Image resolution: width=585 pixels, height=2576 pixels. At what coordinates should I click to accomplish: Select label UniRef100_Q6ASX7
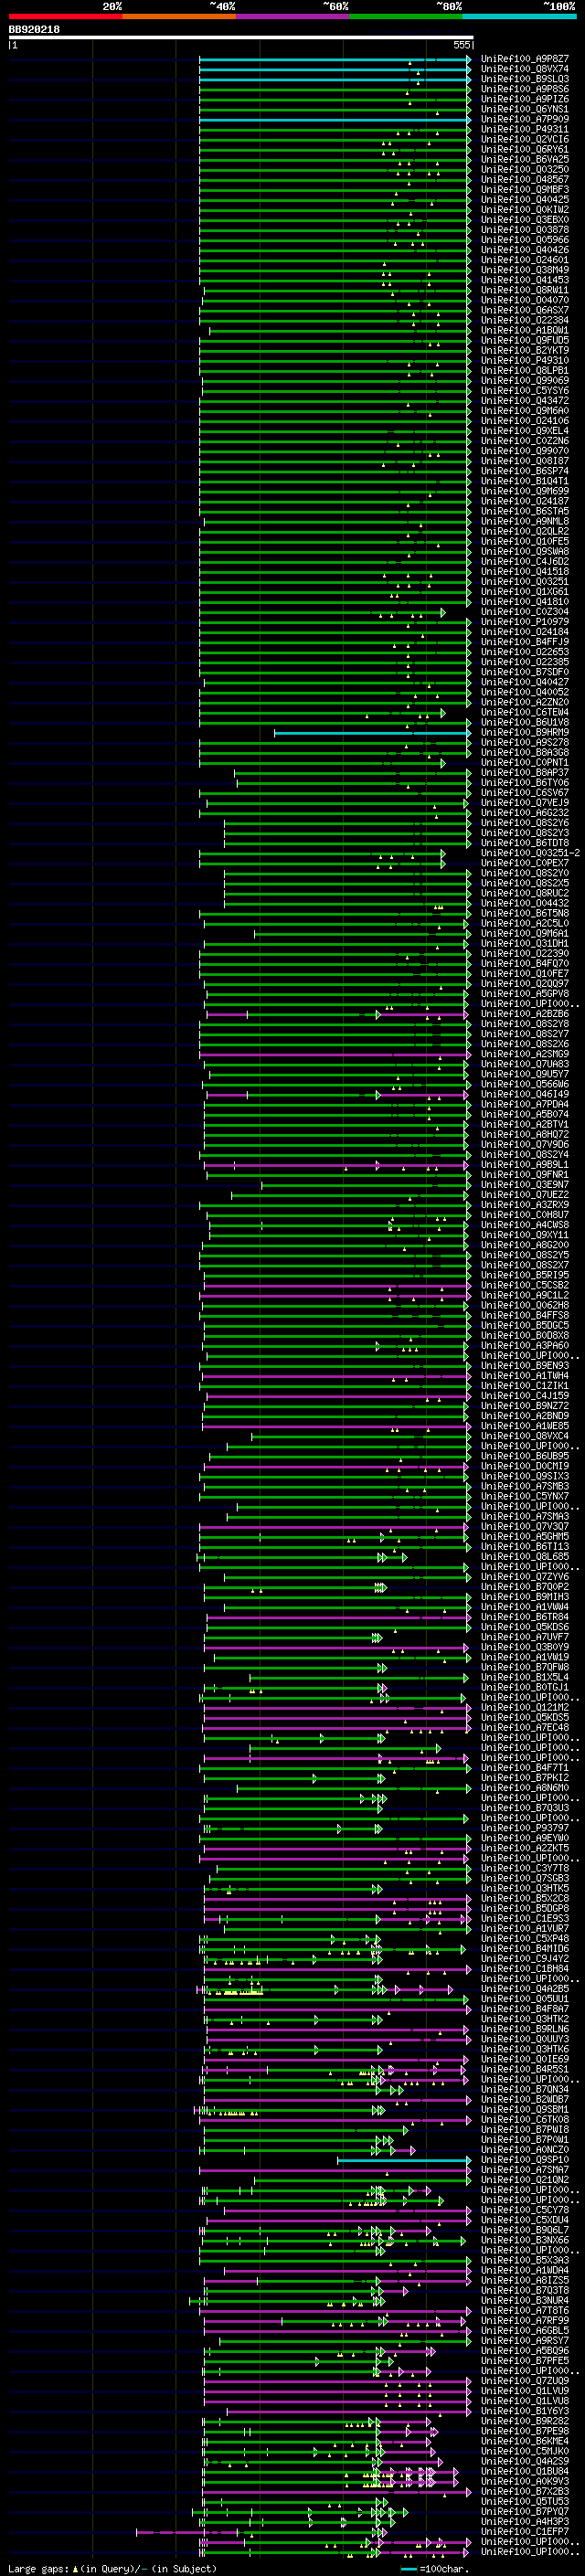pos(525,310)
